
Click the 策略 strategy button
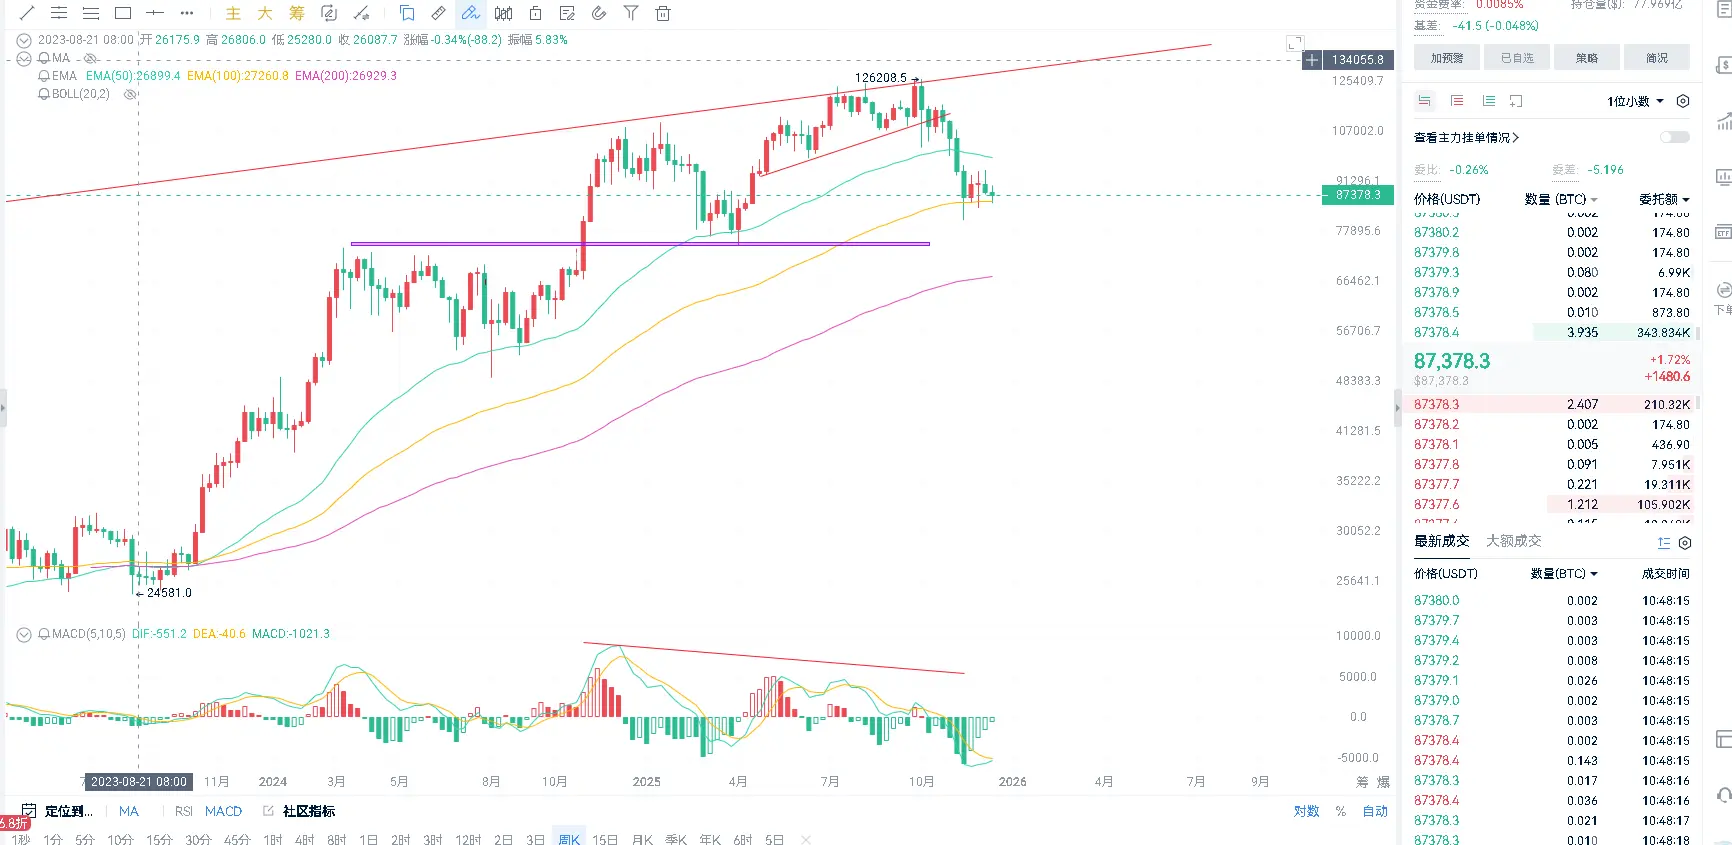pyautogui.click(x=1587, y=58)
